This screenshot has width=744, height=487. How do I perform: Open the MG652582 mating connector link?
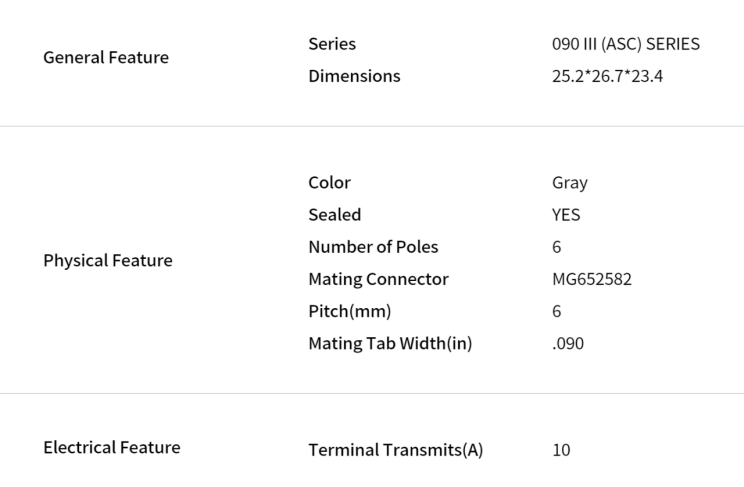[592, 279]
